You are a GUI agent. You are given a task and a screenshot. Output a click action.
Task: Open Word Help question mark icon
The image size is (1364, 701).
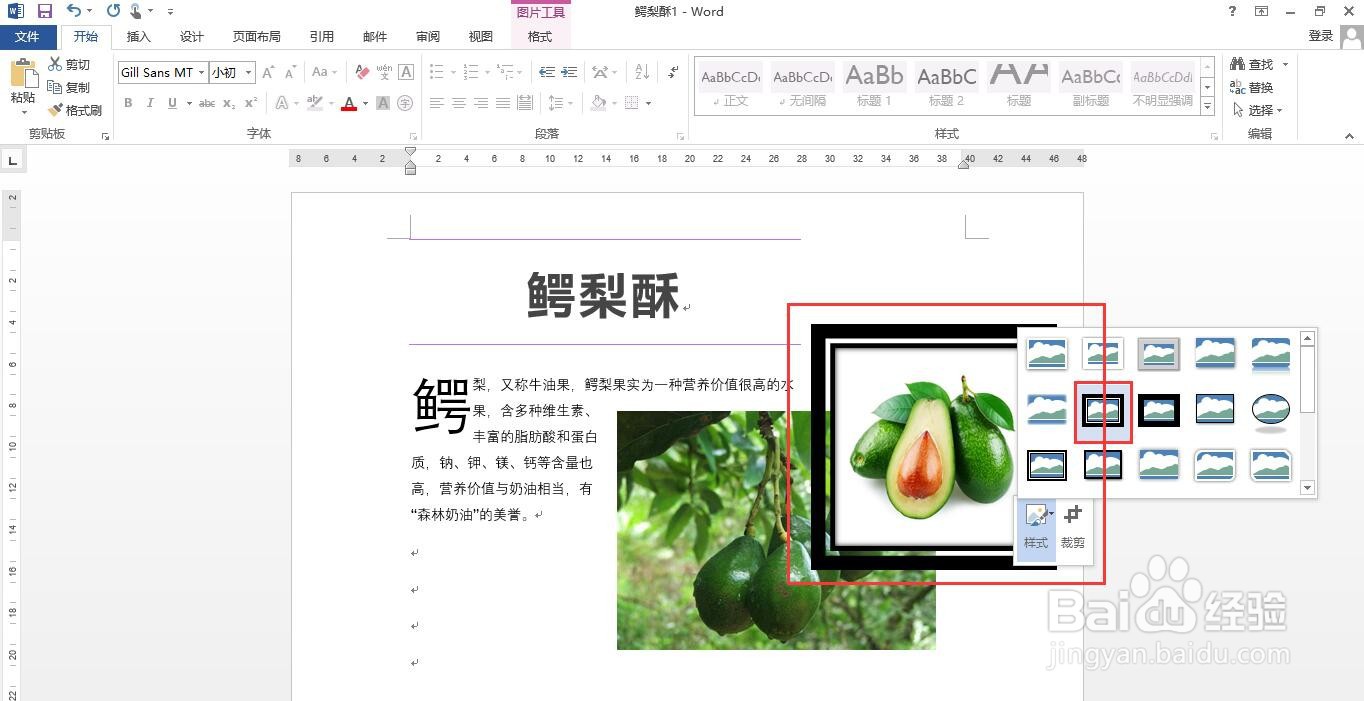coord(1232,11)
